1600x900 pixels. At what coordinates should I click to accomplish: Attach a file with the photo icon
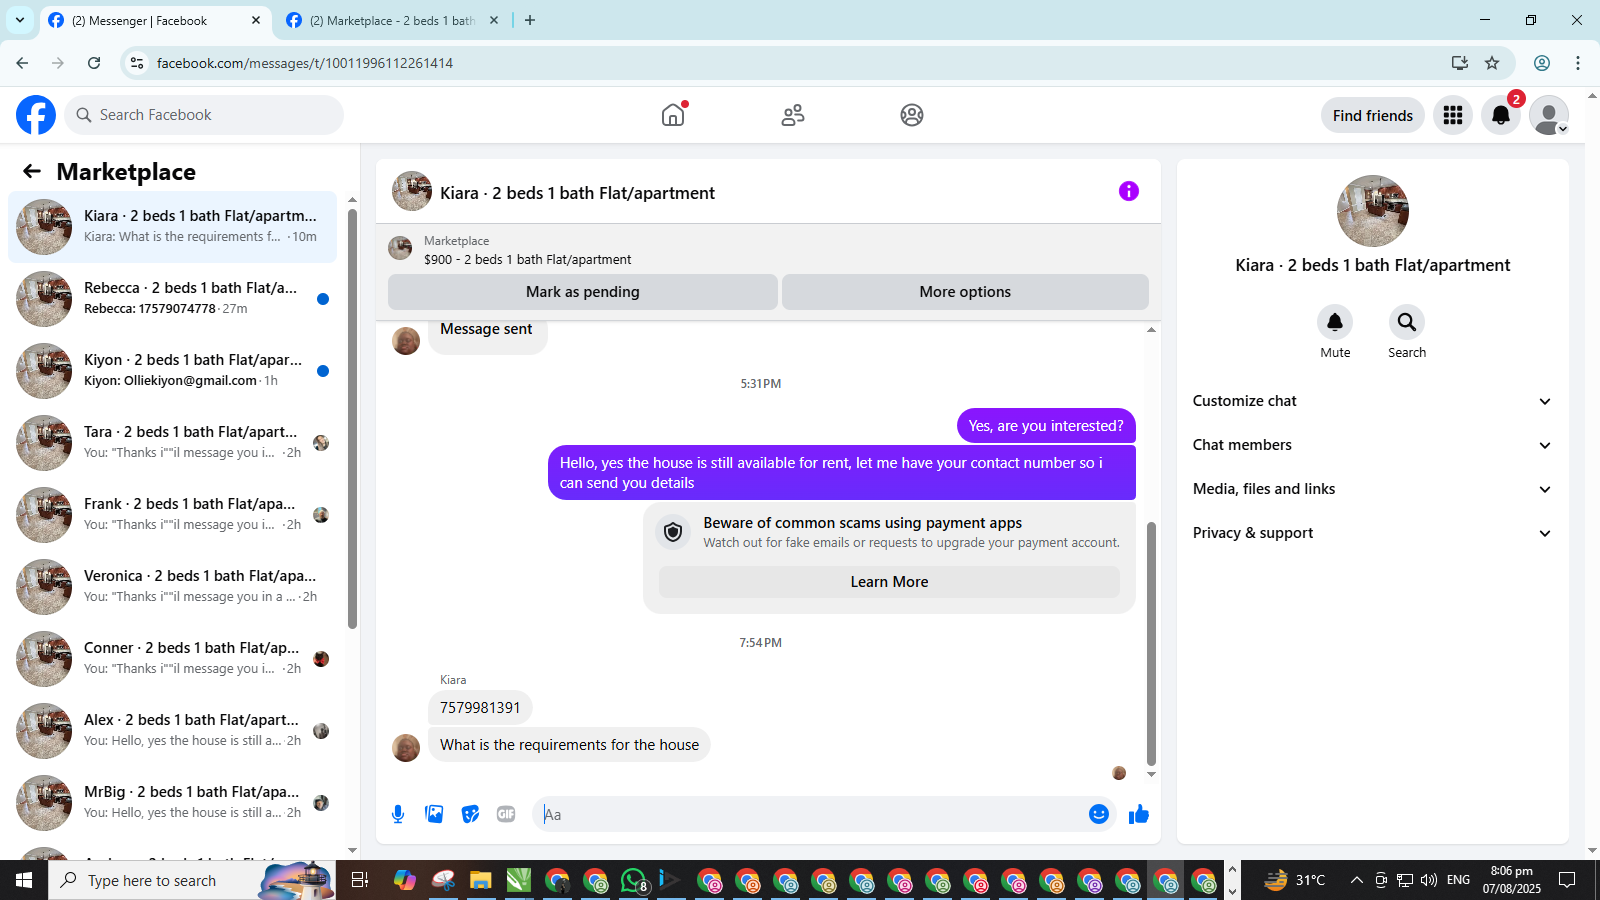coord(434,814)
